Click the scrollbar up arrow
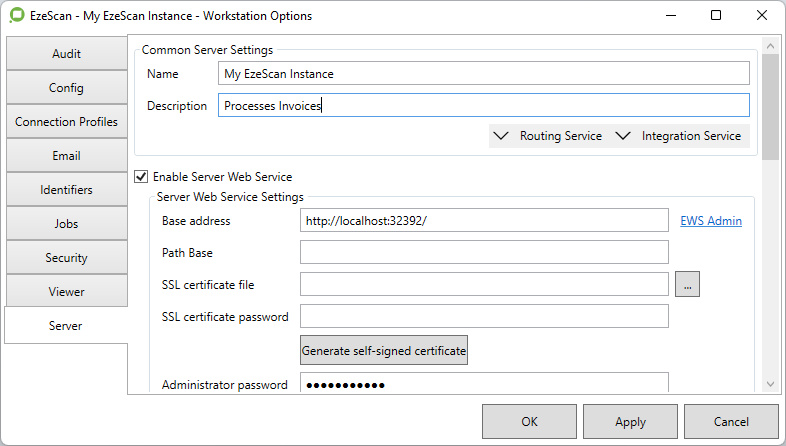Viewport: 786px width, 446px height. click(x=770, y=46)
